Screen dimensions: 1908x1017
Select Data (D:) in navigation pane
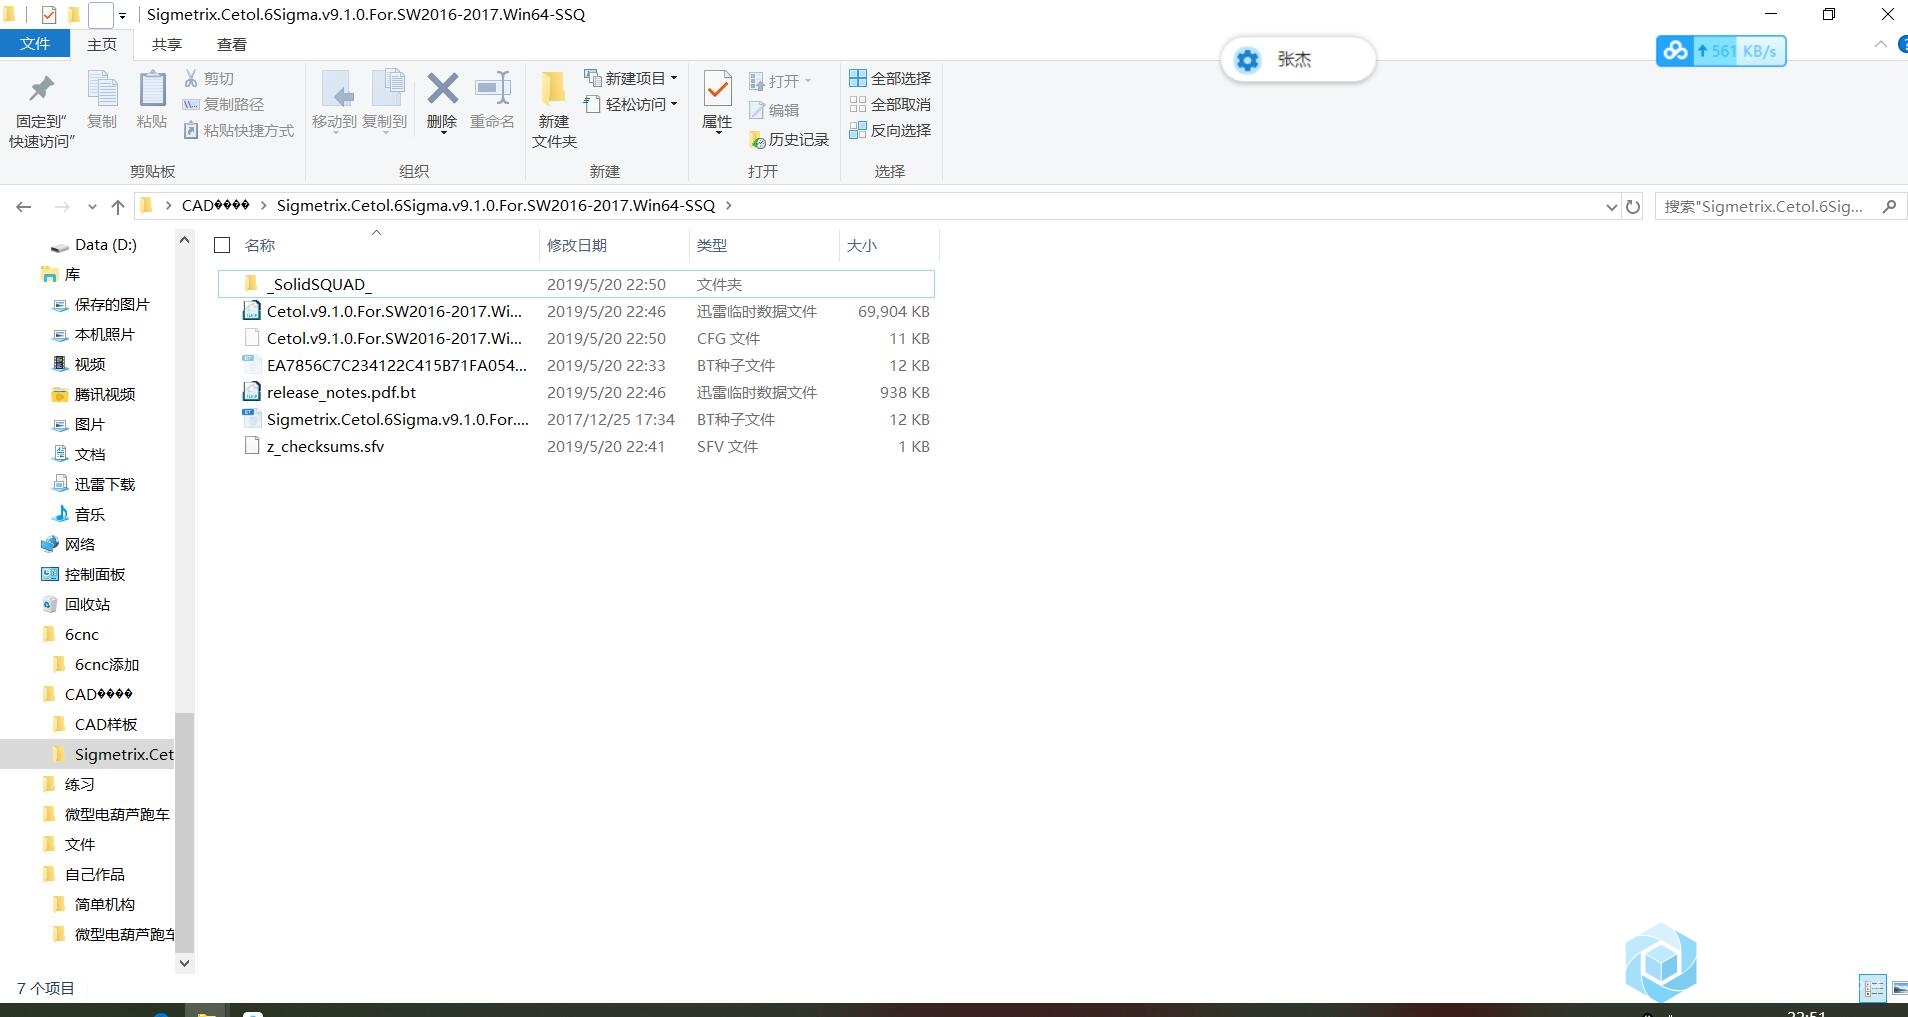(x=105, y=244)
